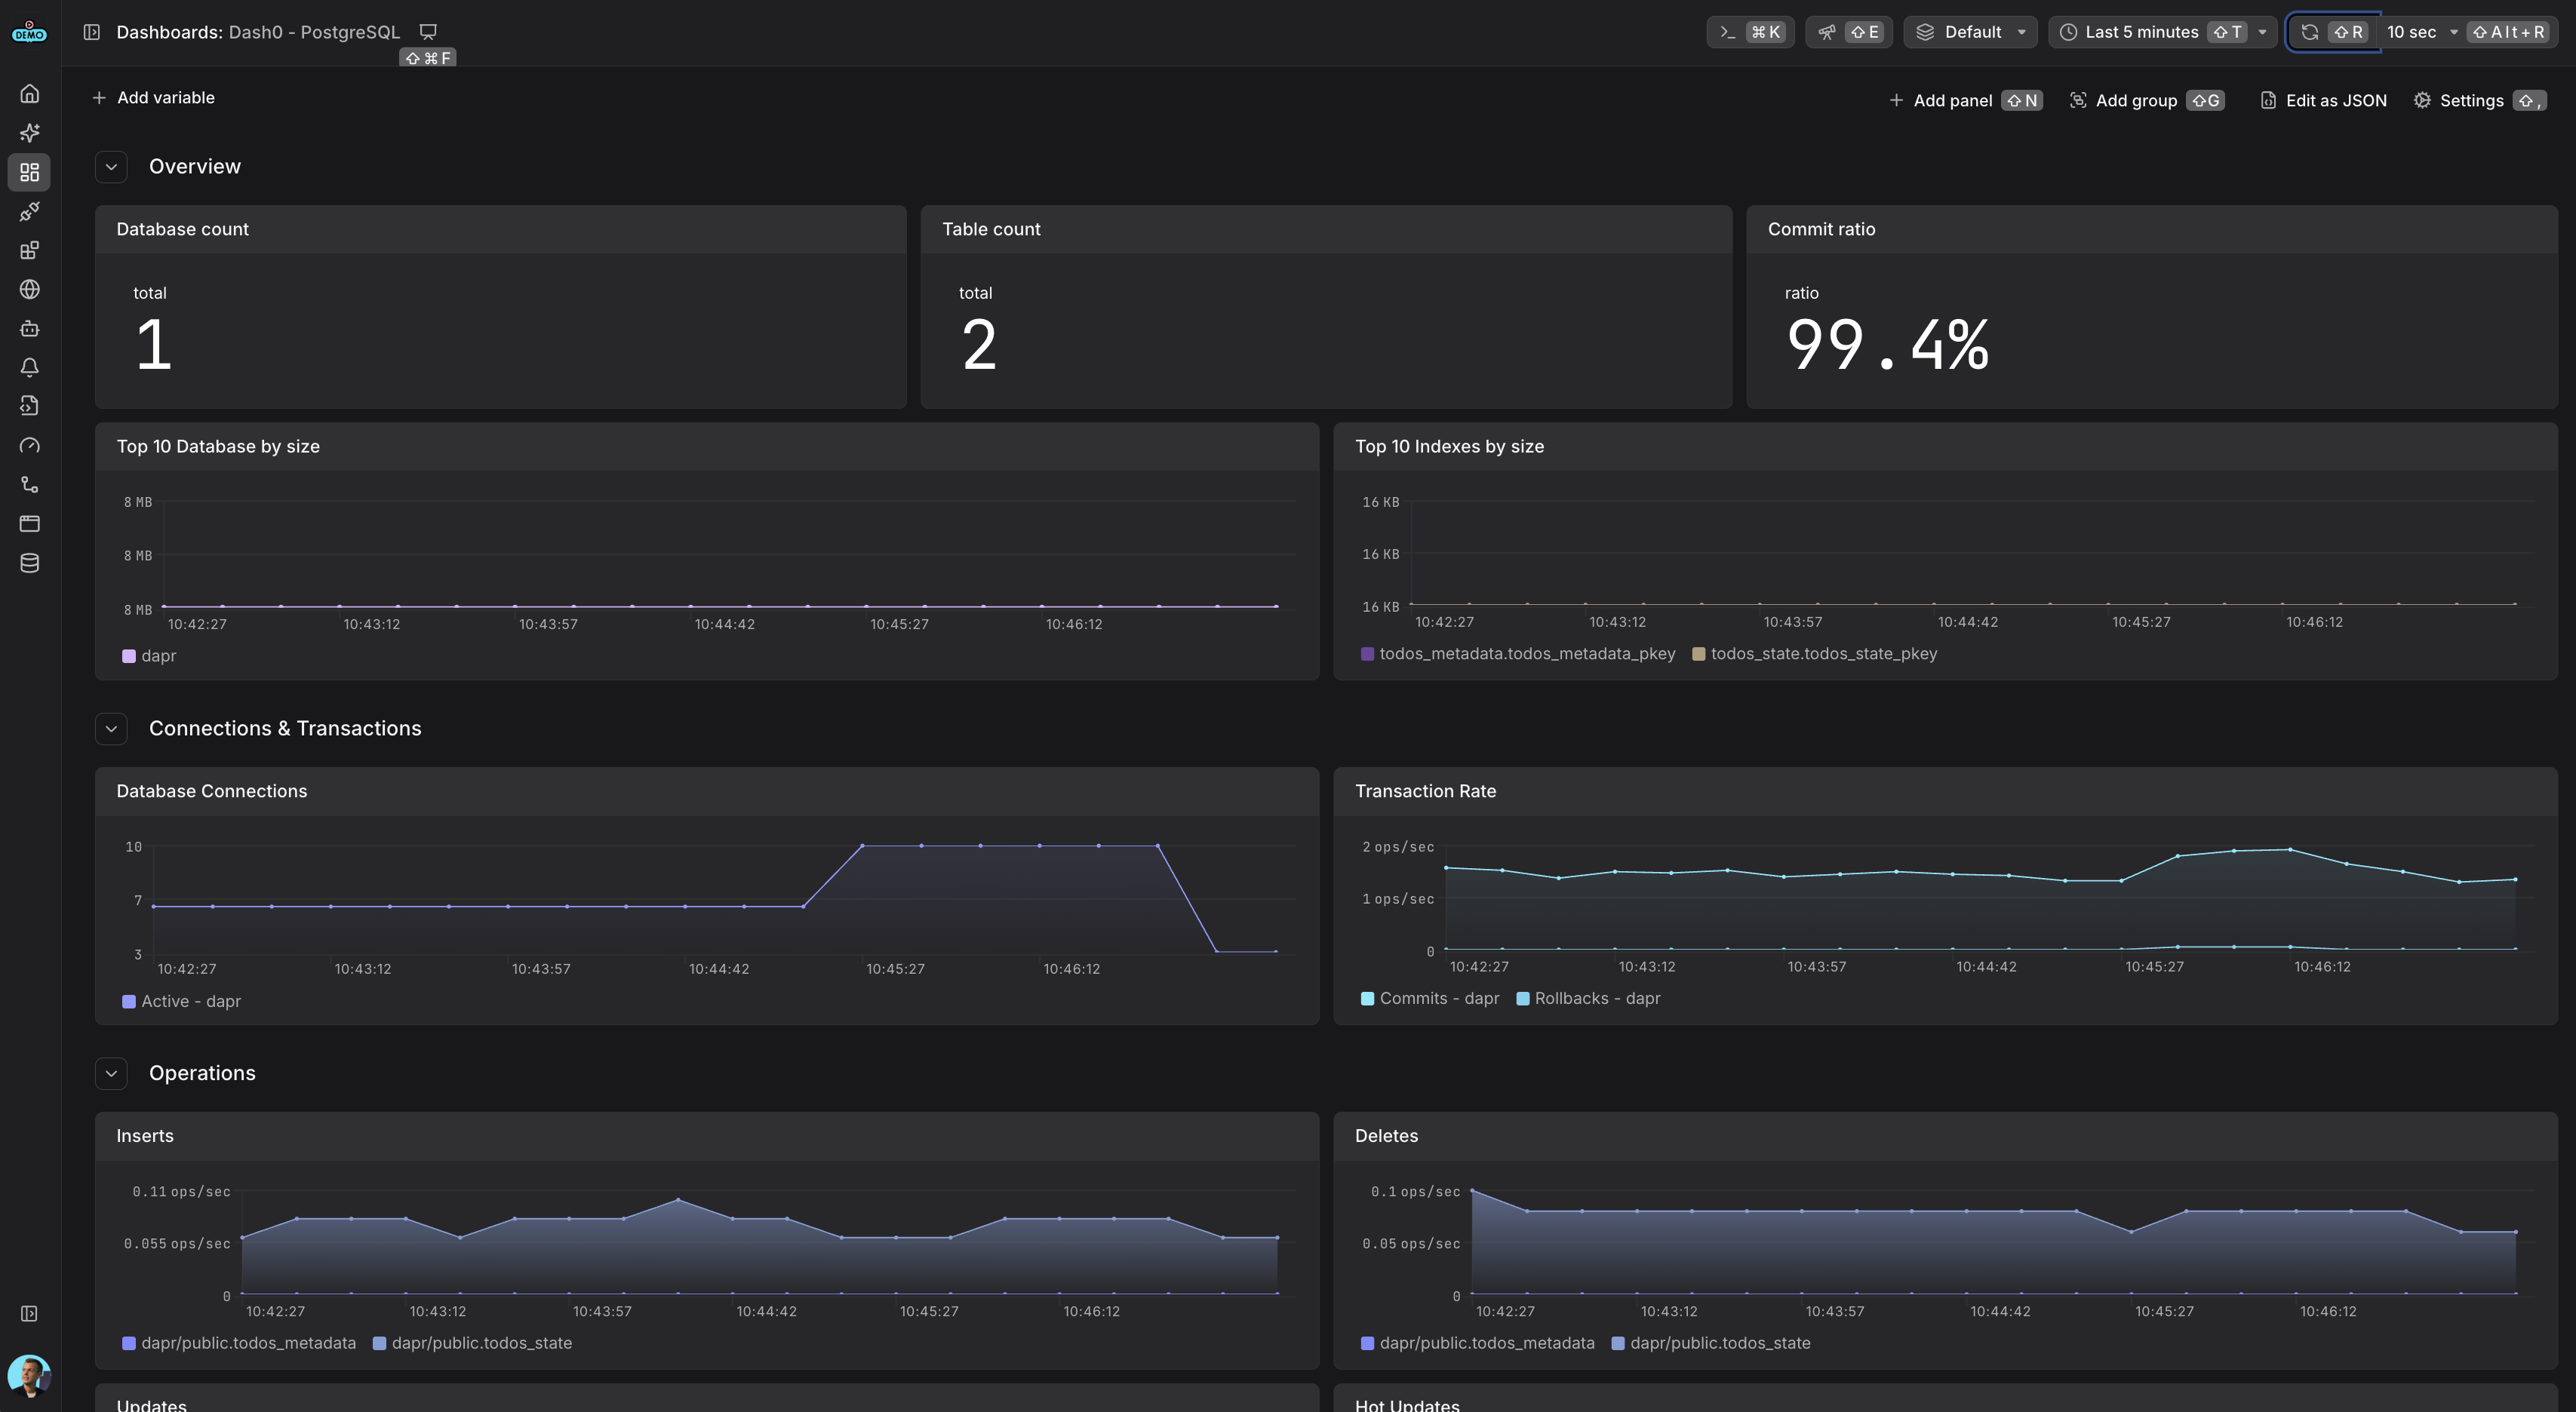The height and width of the screenshot is (1412, 2576).
Task: Open the robot icon in the sidebar
Action: click(29, 328)
